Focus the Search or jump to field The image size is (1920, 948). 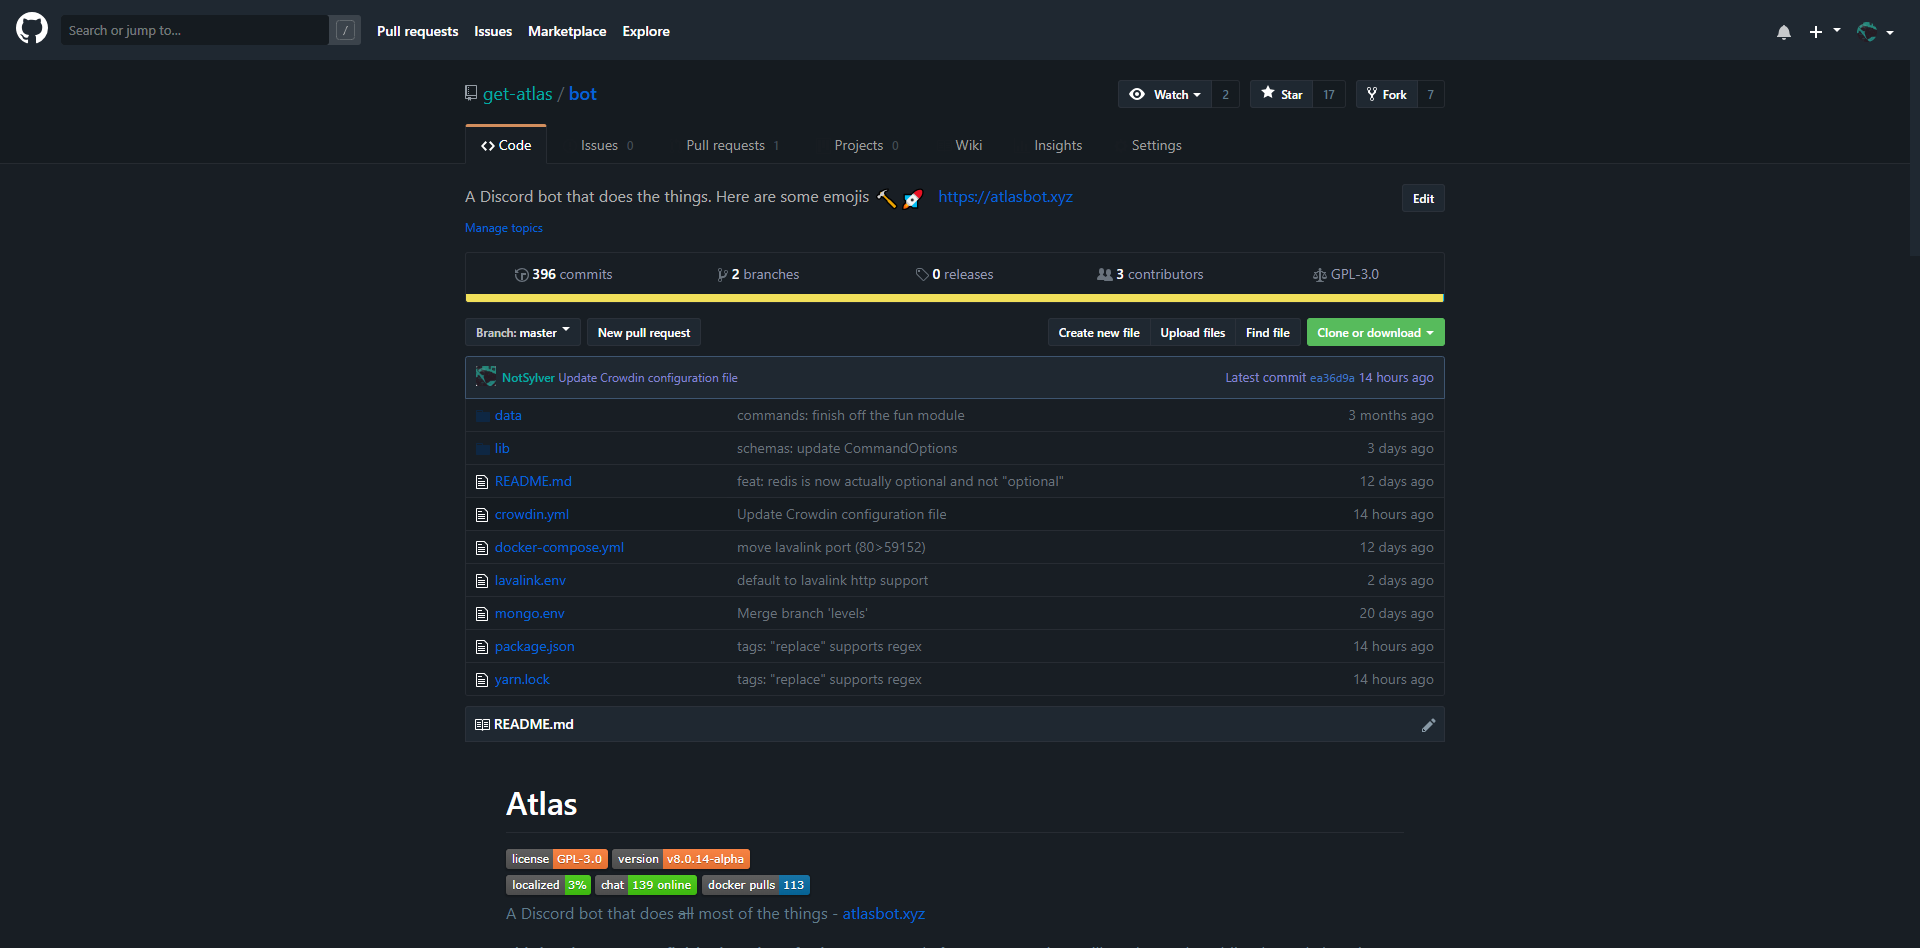[196, 30]
